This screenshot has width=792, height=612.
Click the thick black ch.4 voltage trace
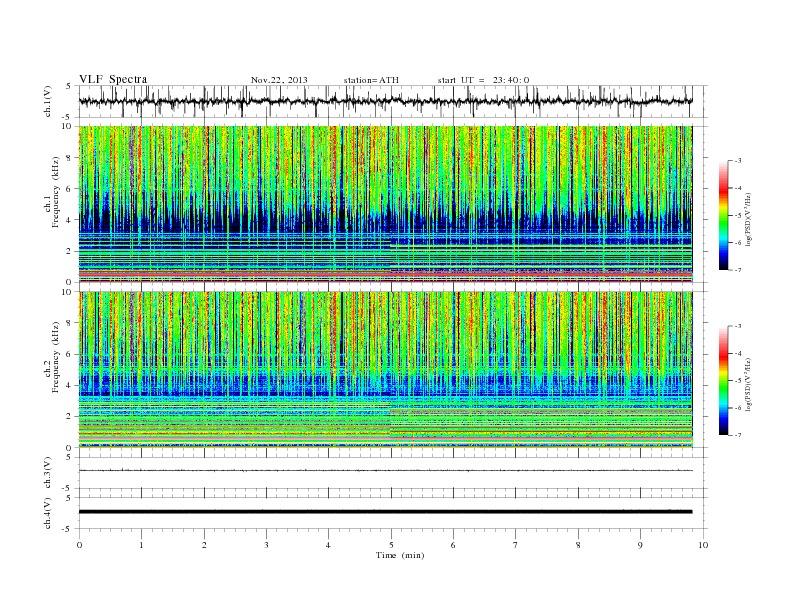[x=385, y=512]
